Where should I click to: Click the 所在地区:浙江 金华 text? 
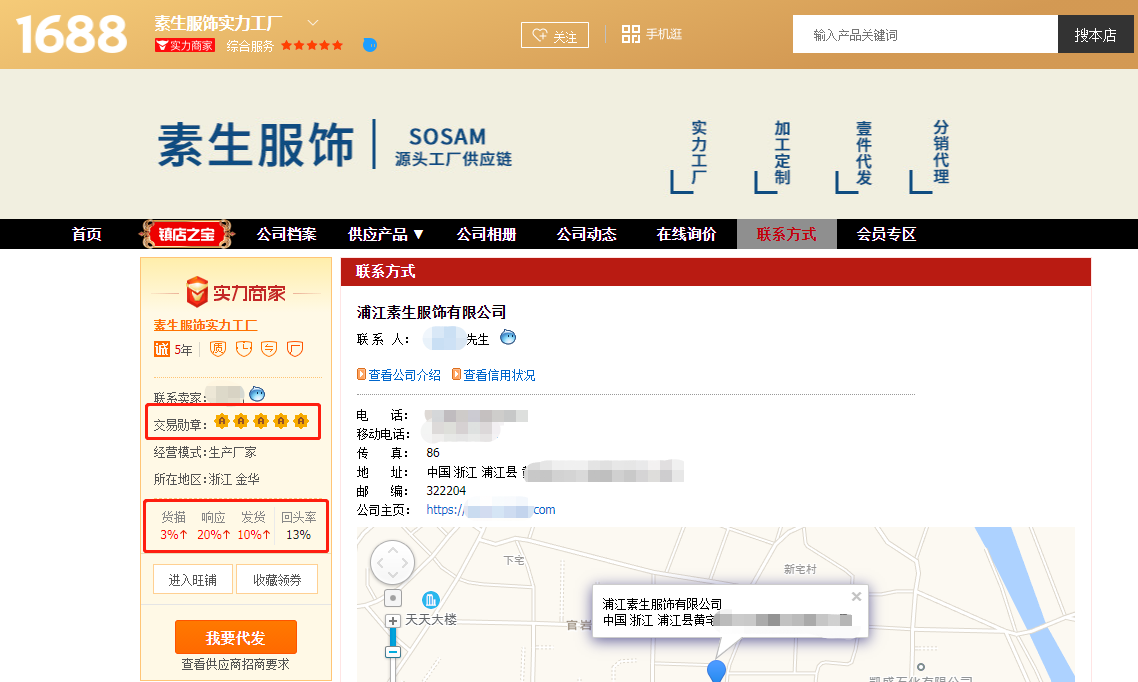click(207, 480)
